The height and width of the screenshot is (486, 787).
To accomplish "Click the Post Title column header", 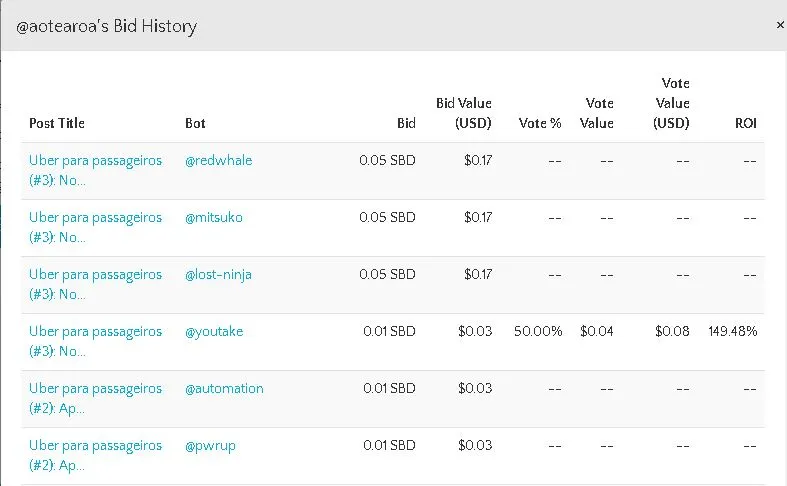I will tap(57, 123).
